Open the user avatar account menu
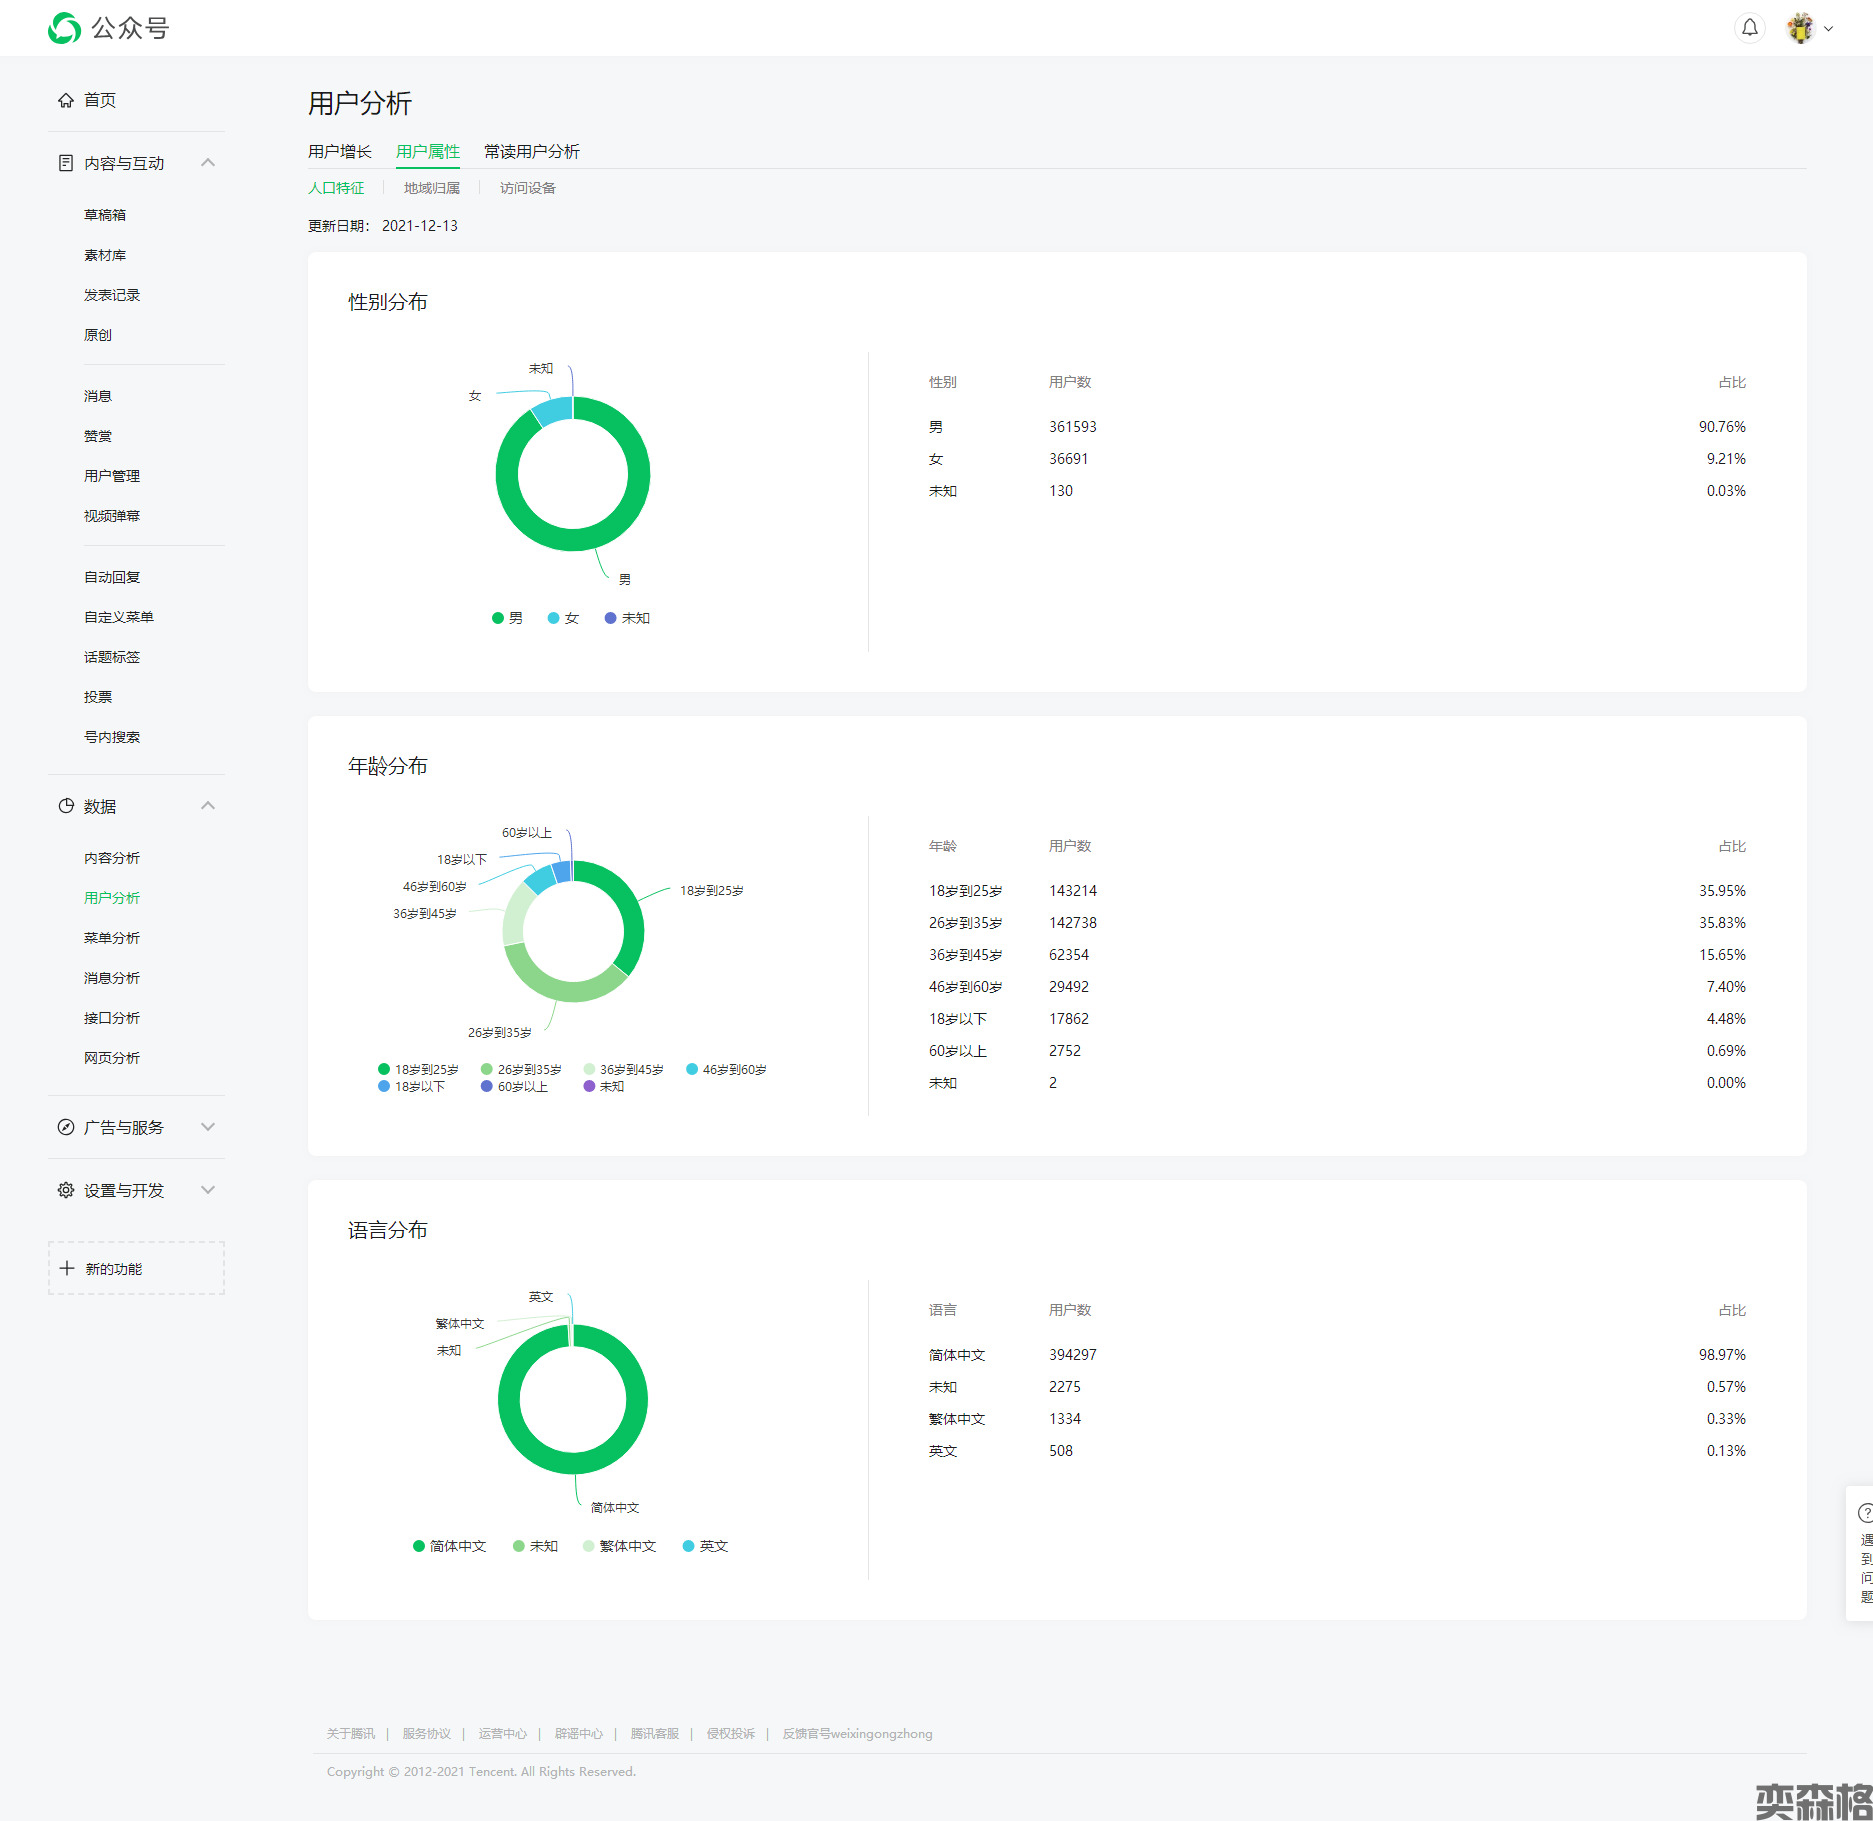The height and width of the screenshot is (1821, 1873). pos(1801,28)
